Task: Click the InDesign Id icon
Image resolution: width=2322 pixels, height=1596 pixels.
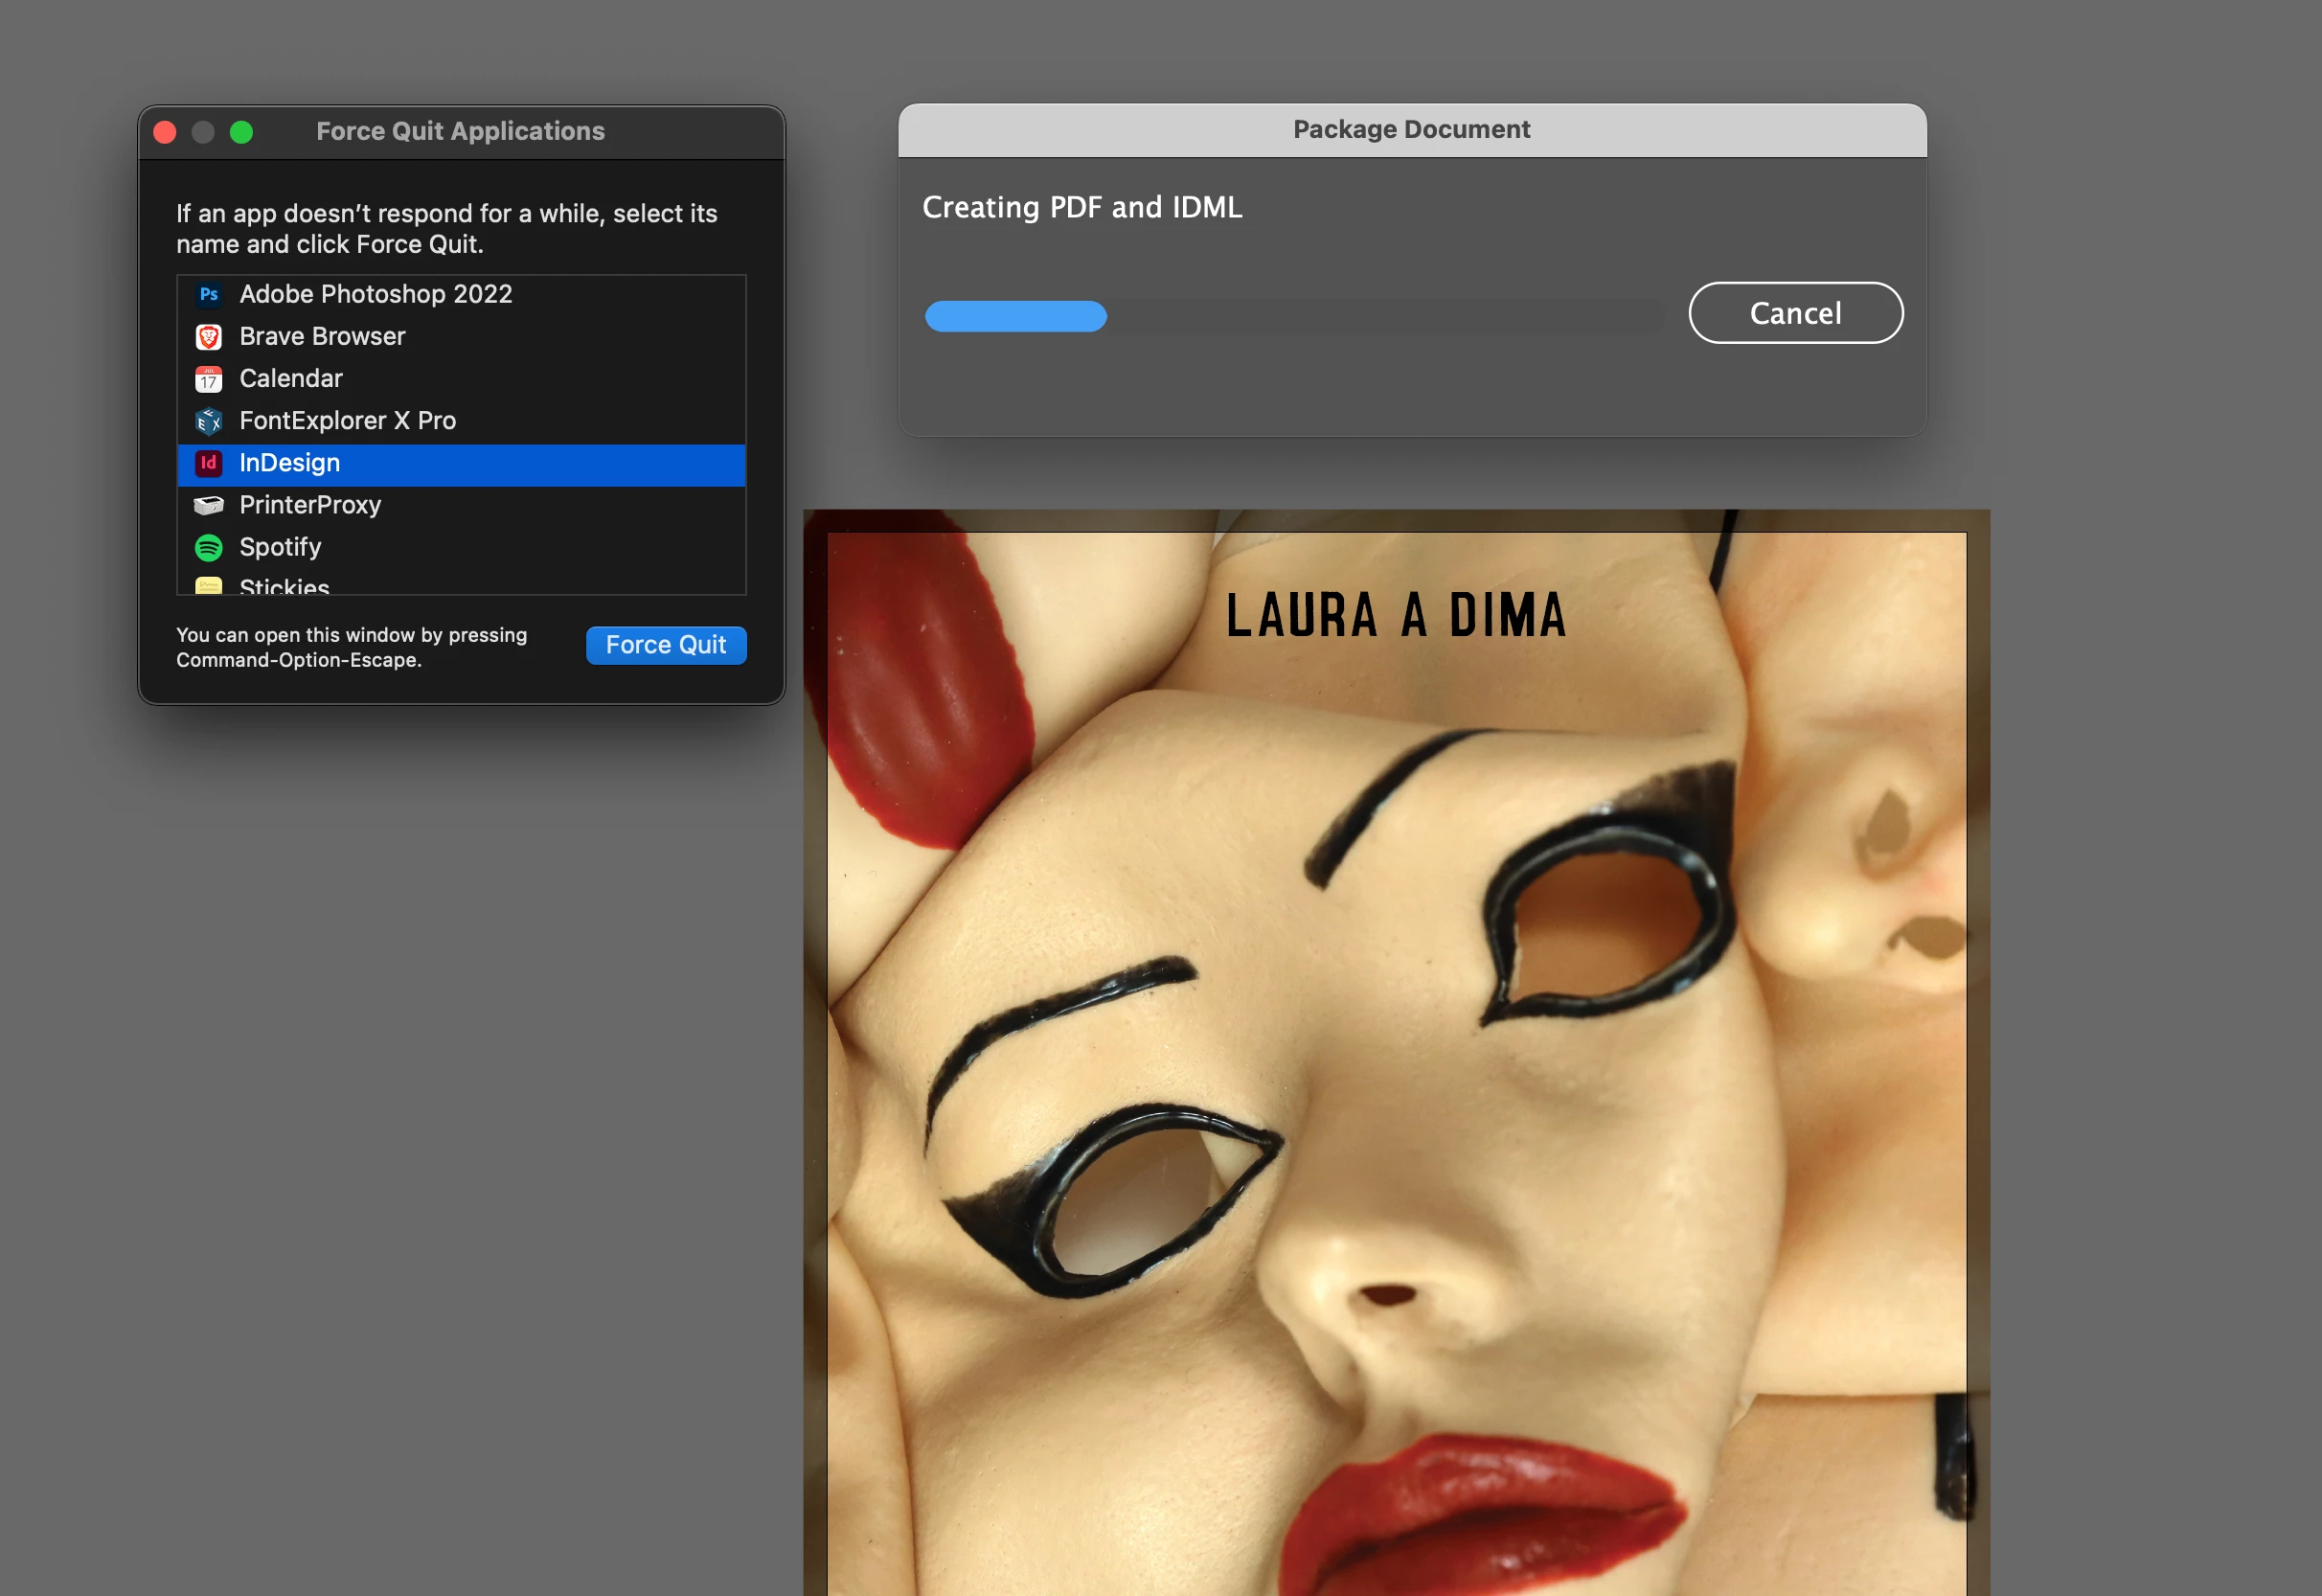Action: [208, 463]
